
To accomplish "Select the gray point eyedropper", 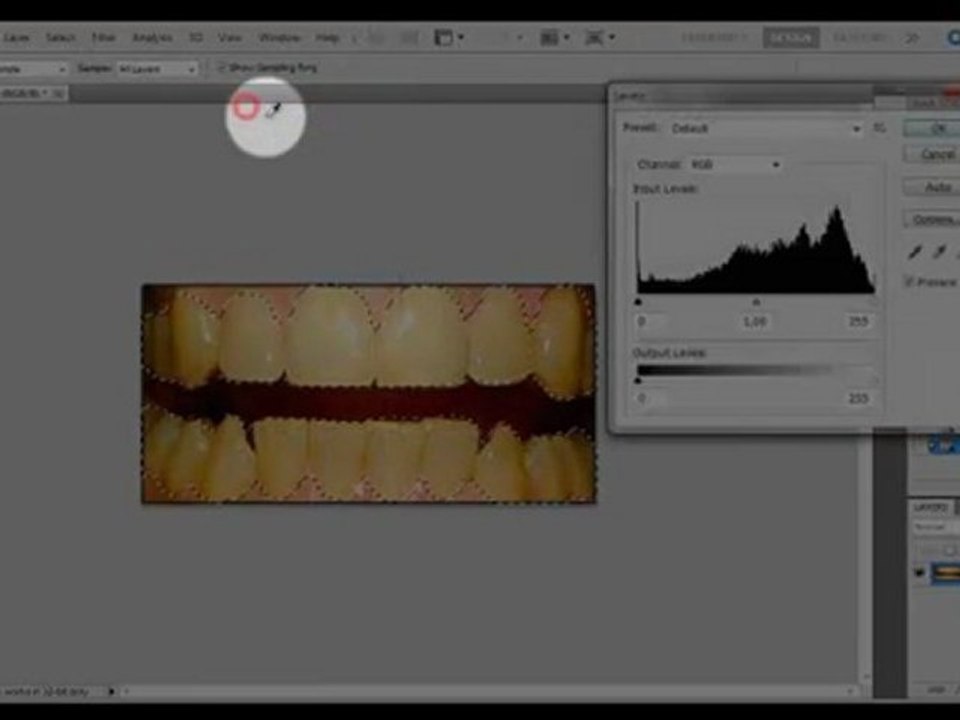I will click(940, 252).
